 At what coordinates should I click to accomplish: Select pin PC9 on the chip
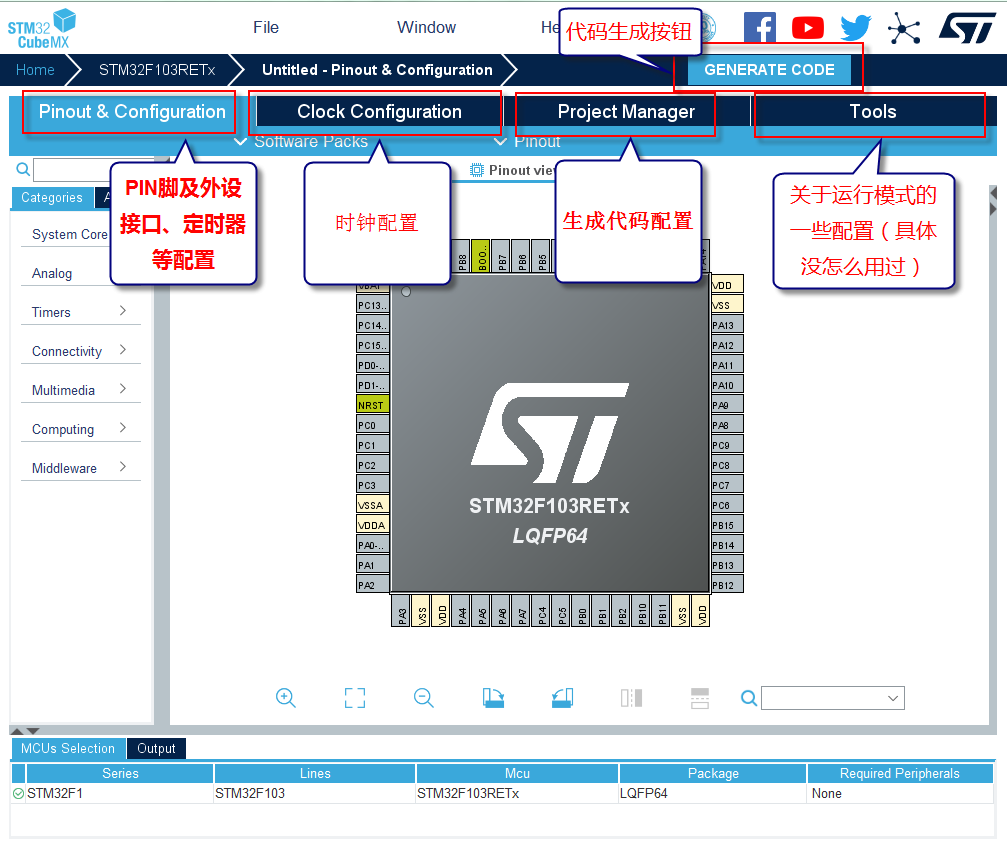tap(728, 445)
